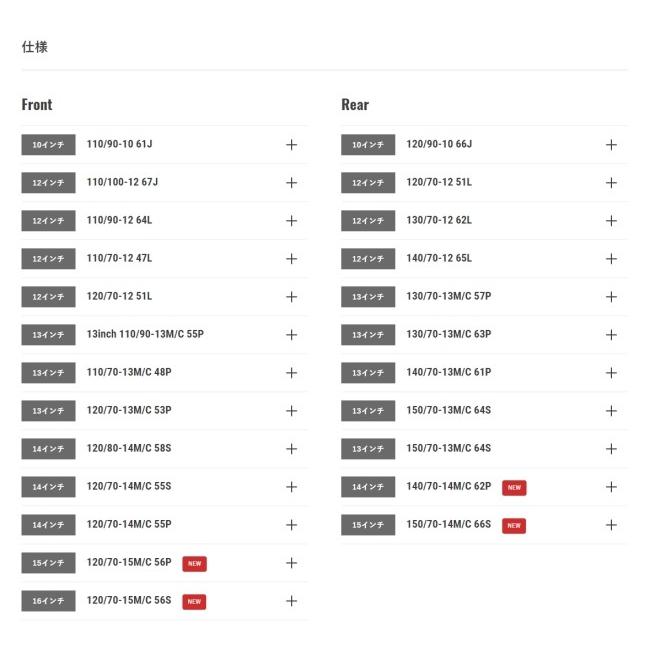This screenshot has width=650, height=650.
Task: Click plus icon next to 110/70-12 47L
Action: point(291,259)
